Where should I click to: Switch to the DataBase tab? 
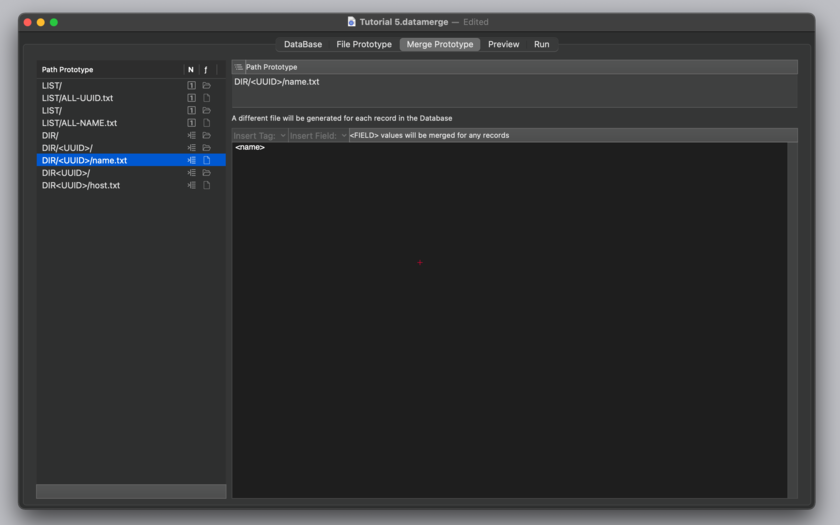(303, 44)
